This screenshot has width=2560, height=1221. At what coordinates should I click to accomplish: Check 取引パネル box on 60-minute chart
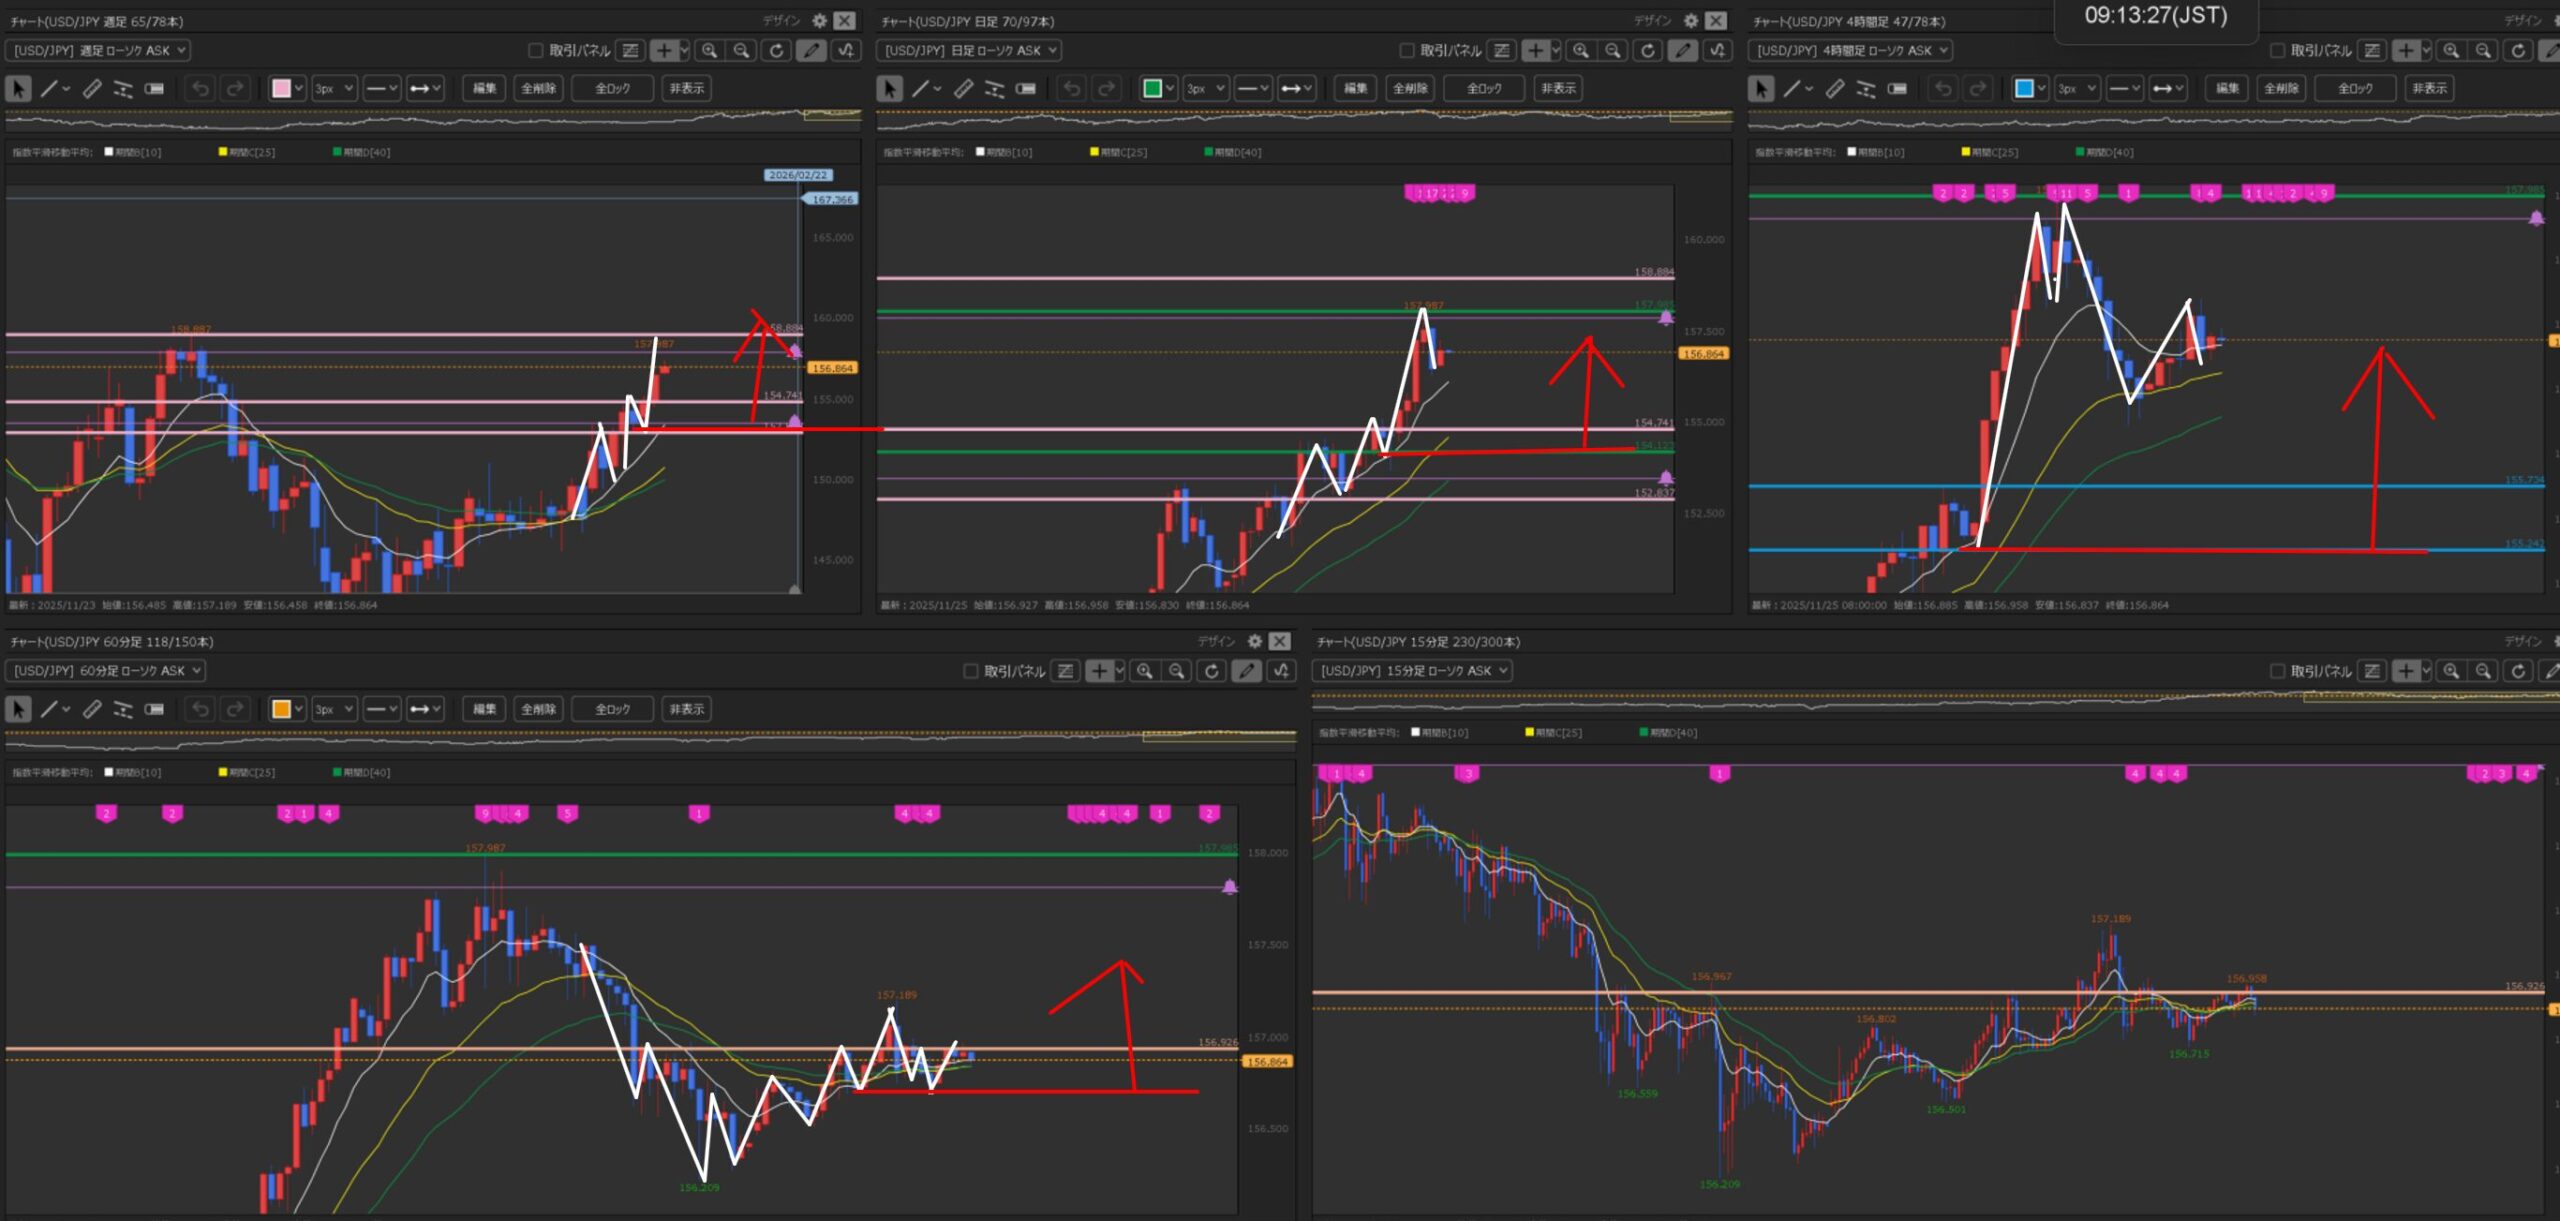click(x=970, y=671)
